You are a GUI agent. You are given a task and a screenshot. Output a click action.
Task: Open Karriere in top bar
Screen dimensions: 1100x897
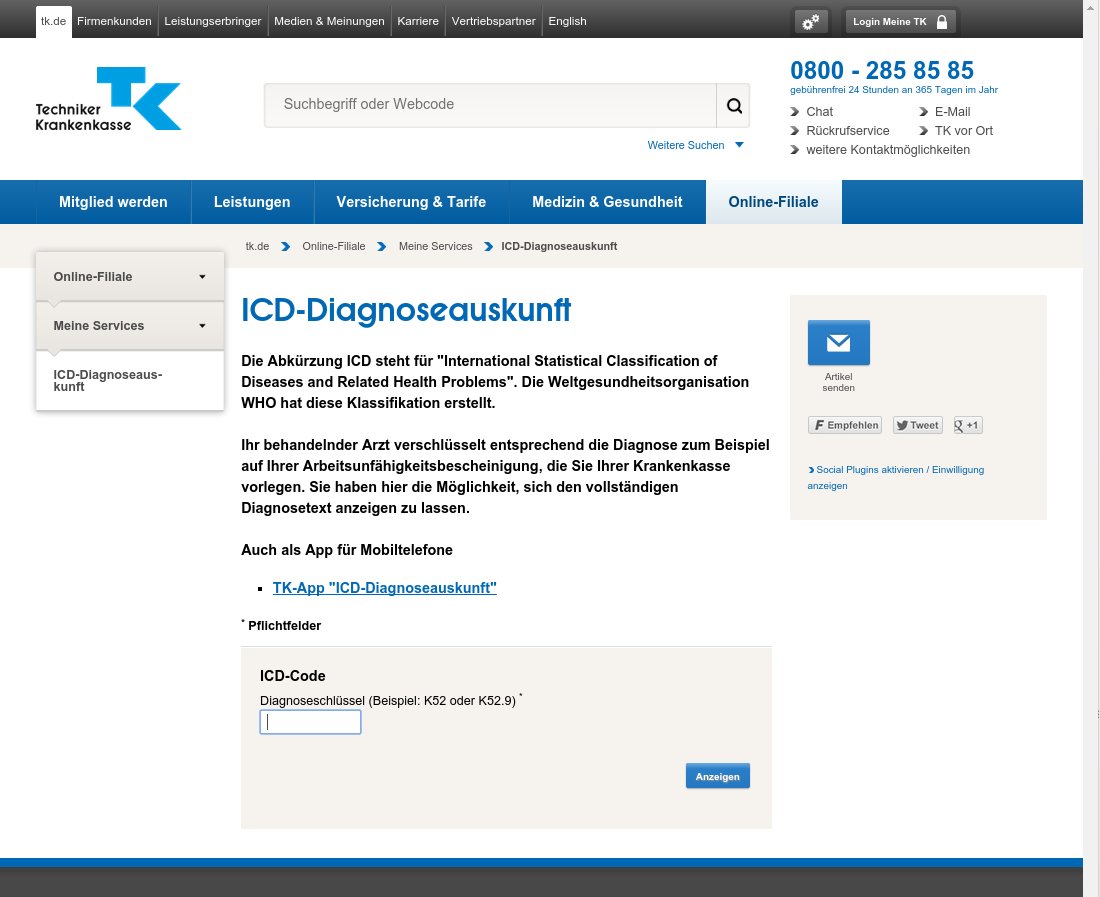[x=418, y=22]
